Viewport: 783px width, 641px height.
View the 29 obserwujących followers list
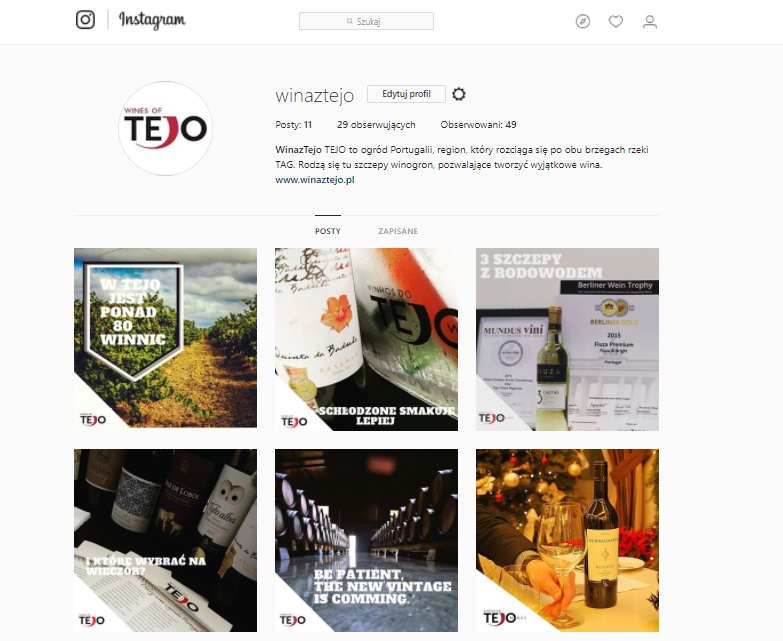pyautogui.click(x=376, y=125)
